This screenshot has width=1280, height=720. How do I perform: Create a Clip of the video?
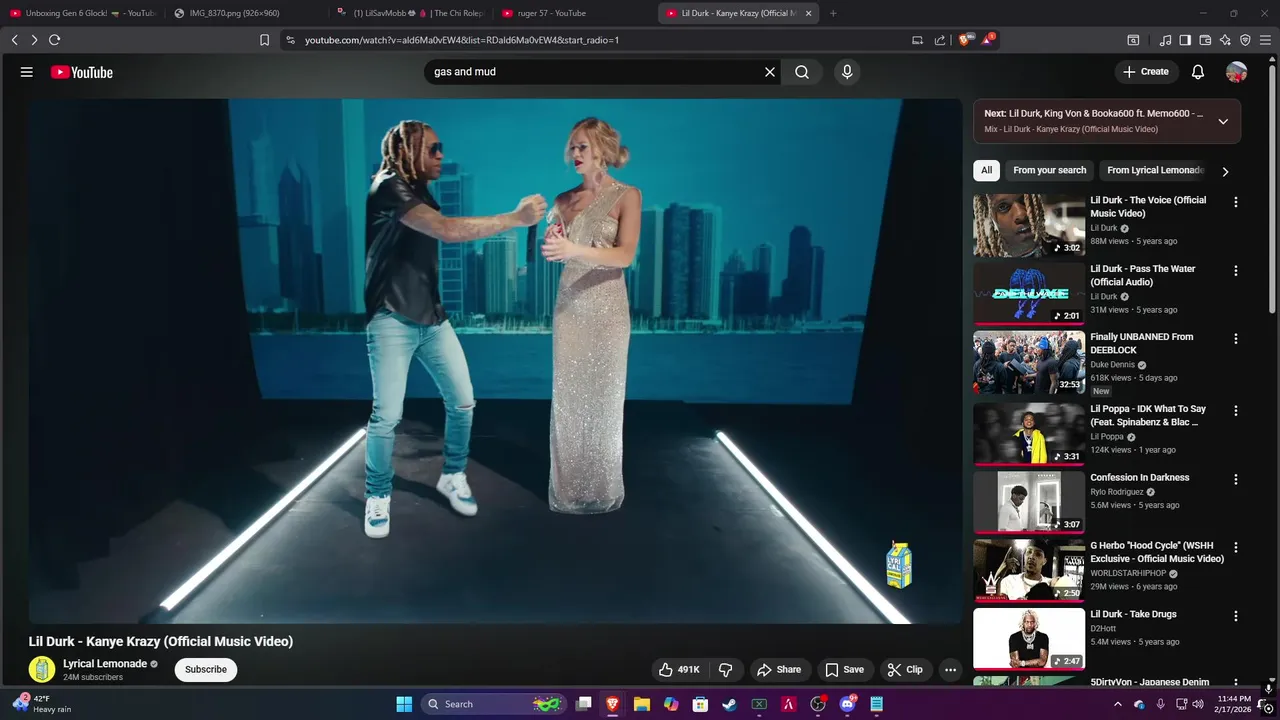pyautogui.click(x=905, y=670)
